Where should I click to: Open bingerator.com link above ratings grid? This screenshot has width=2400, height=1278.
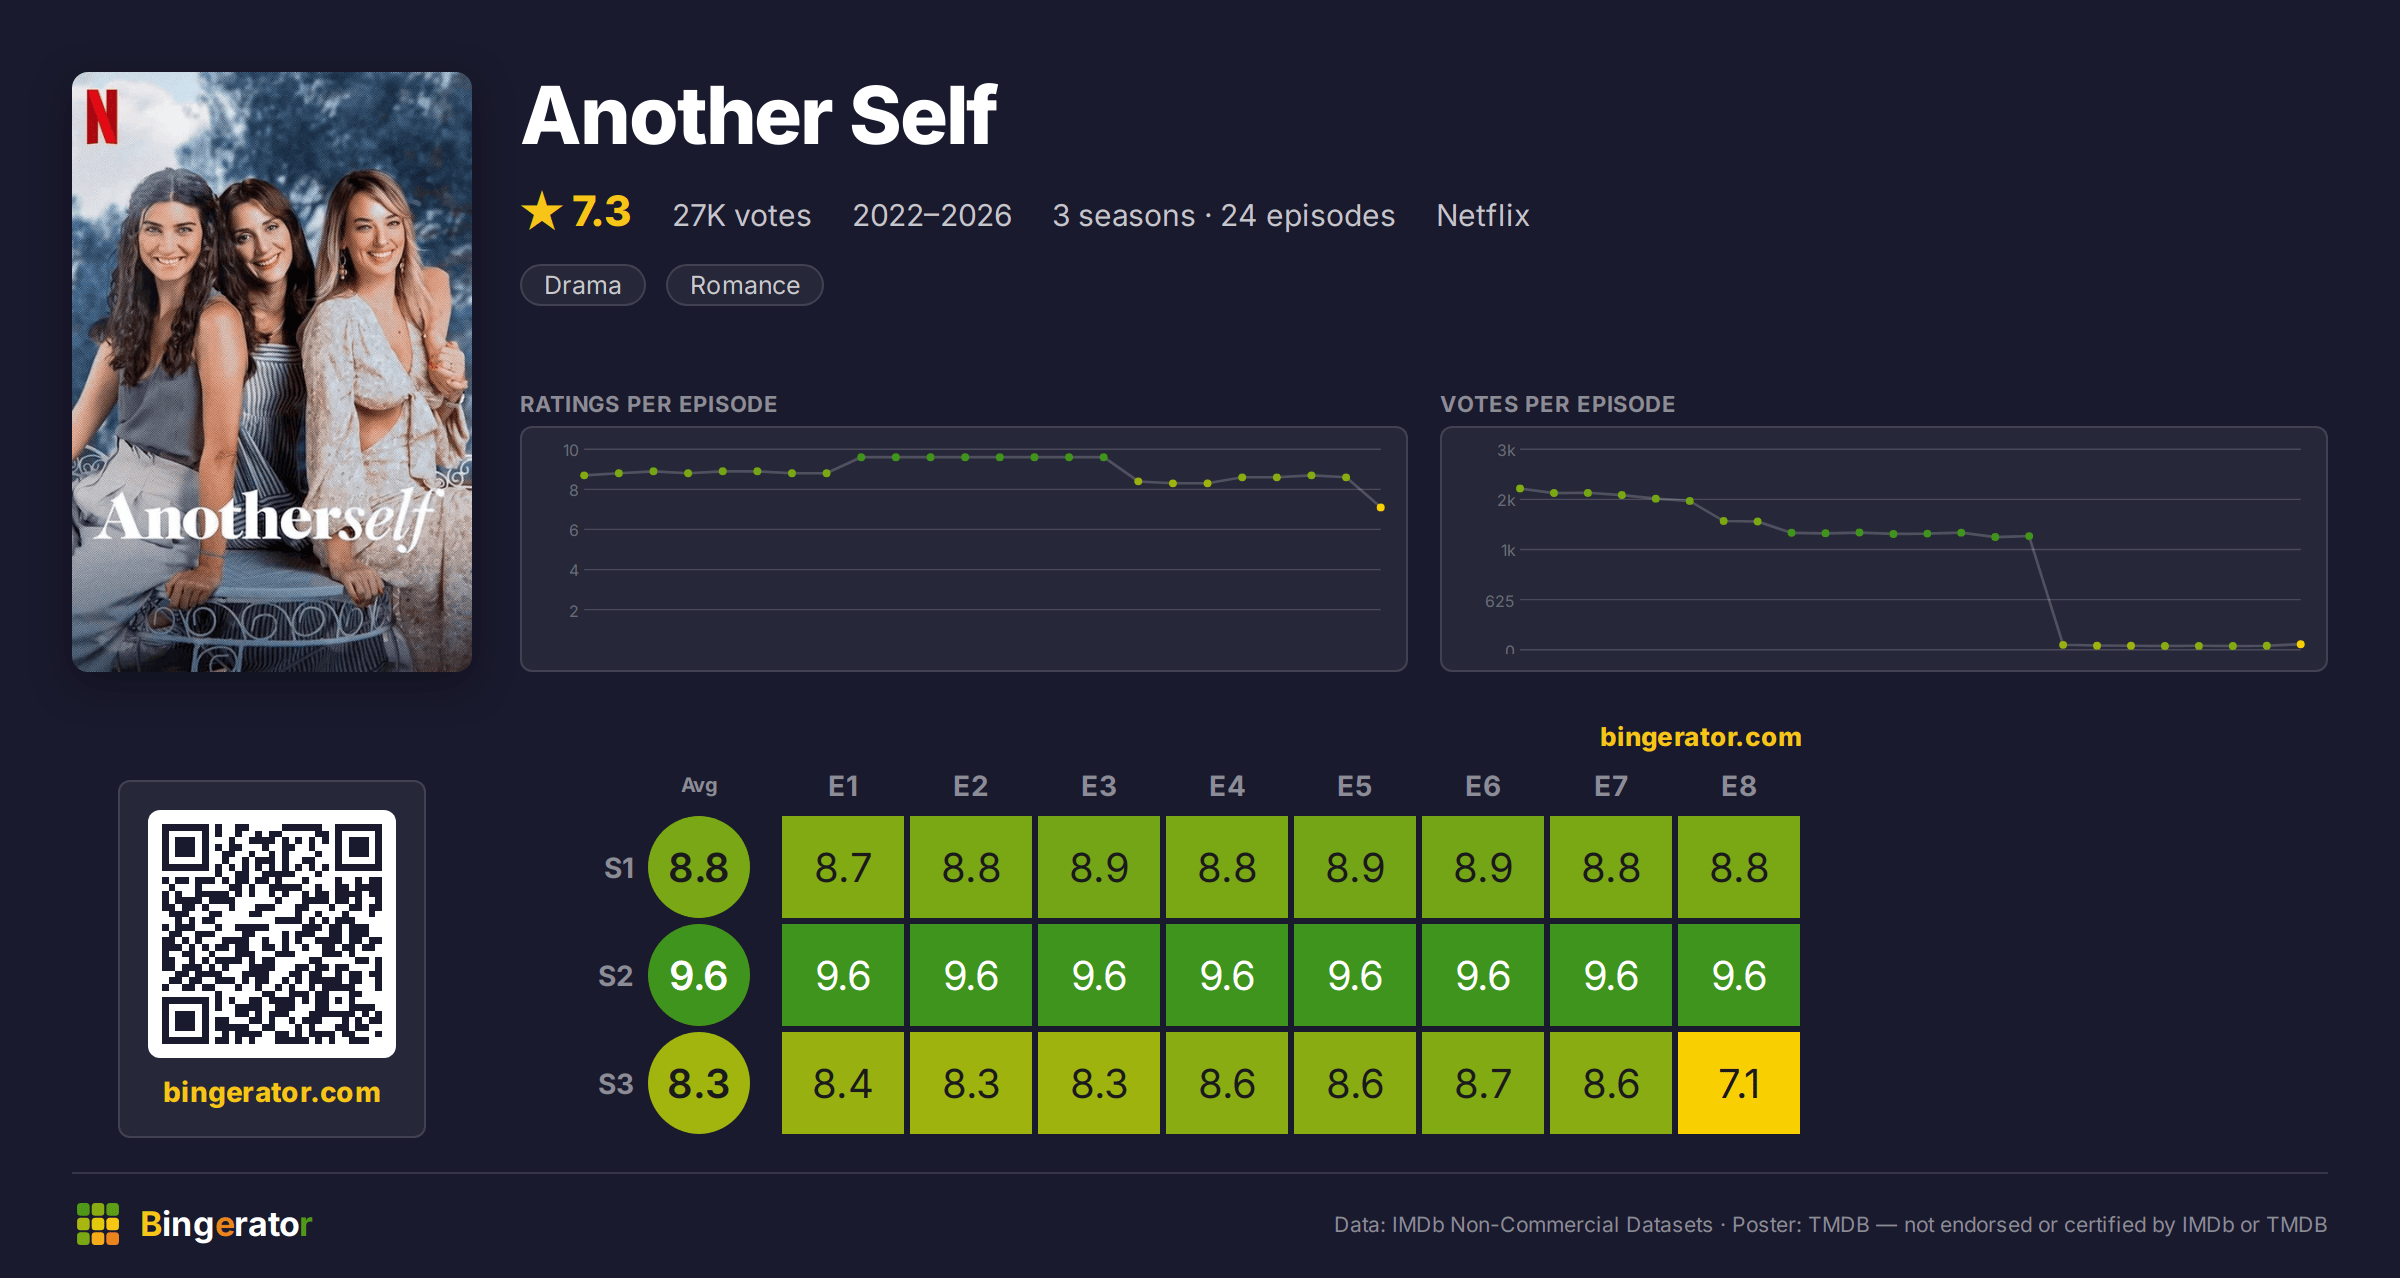(1700, 737)
